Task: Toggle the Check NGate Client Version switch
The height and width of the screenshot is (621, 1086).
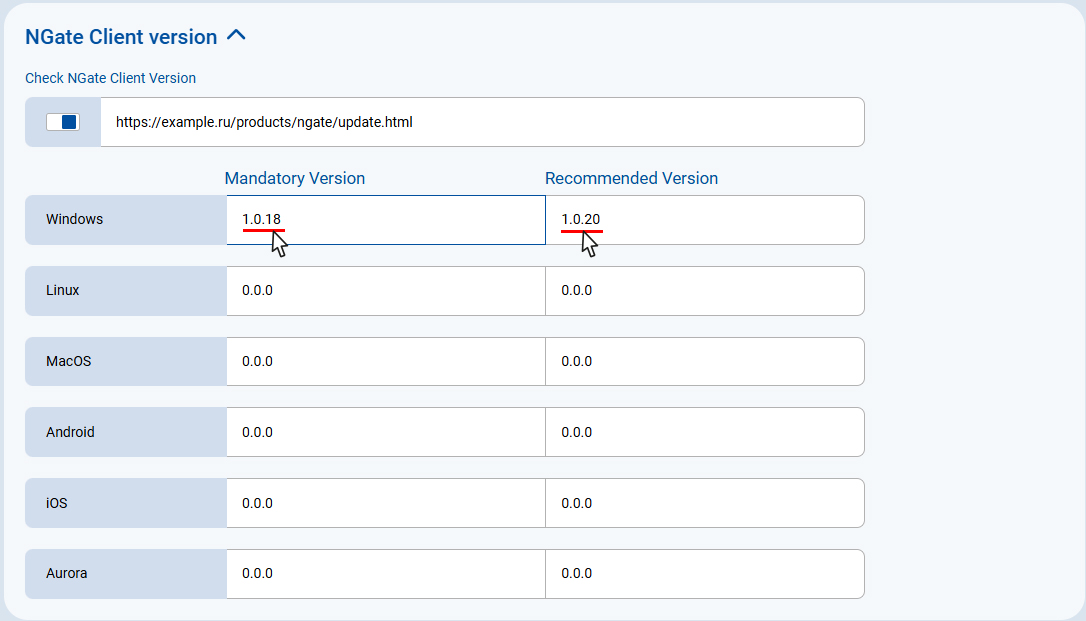Action: (63, 122)
